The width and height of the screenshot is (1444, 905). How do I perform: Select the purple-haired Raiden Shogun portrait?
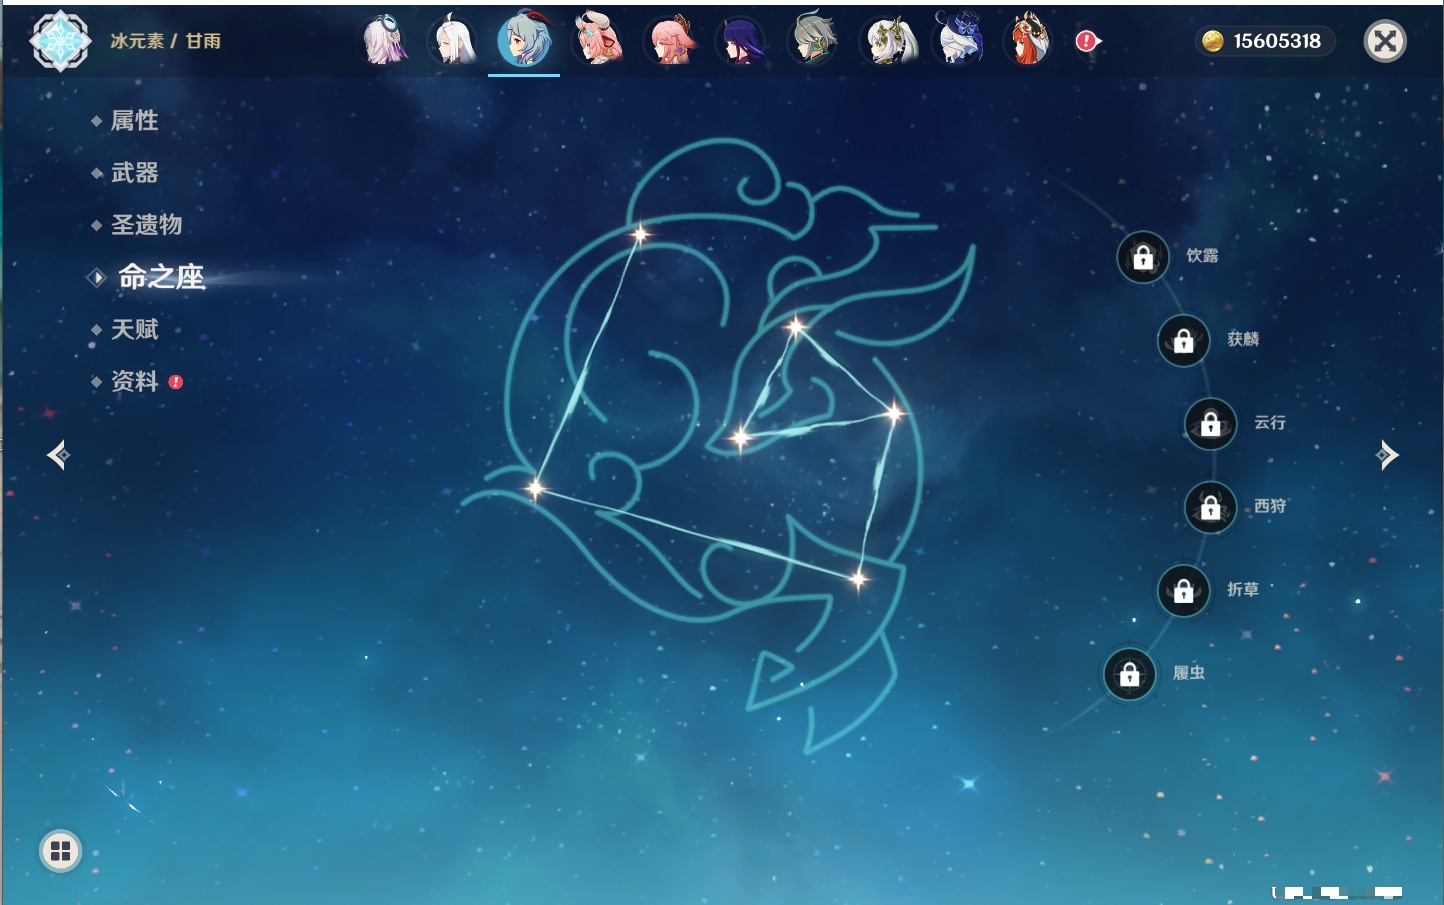pos(742,41)
